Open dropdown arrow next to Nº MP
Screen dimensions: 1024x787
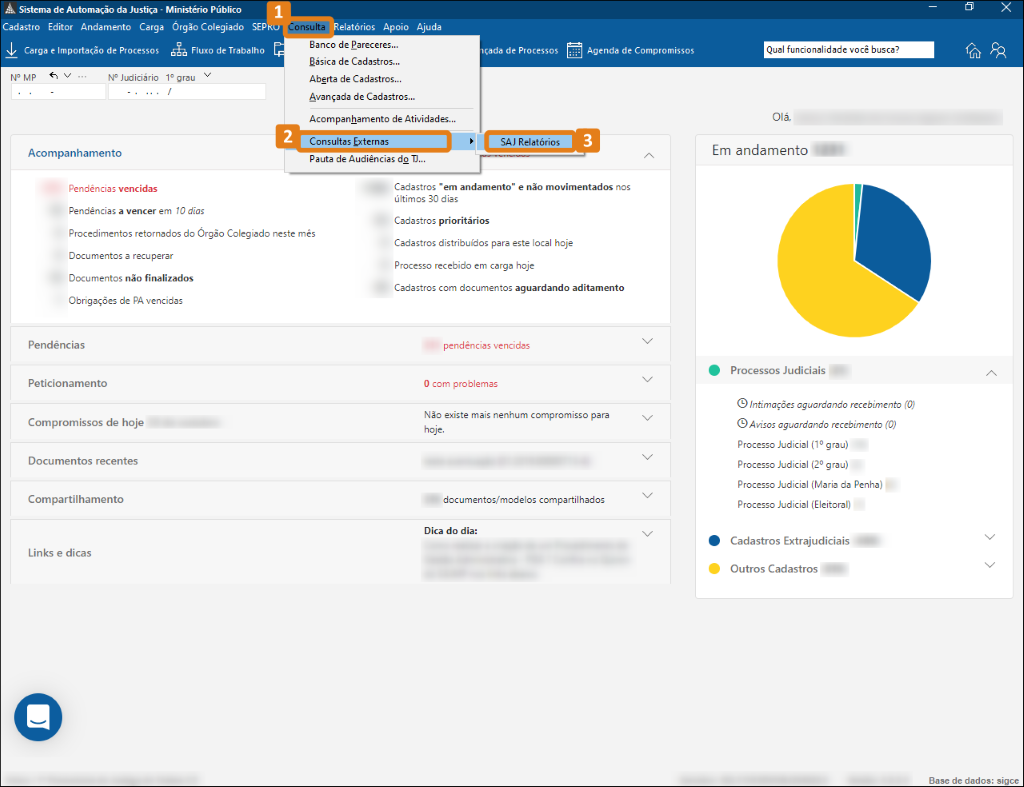coord(67,76)
